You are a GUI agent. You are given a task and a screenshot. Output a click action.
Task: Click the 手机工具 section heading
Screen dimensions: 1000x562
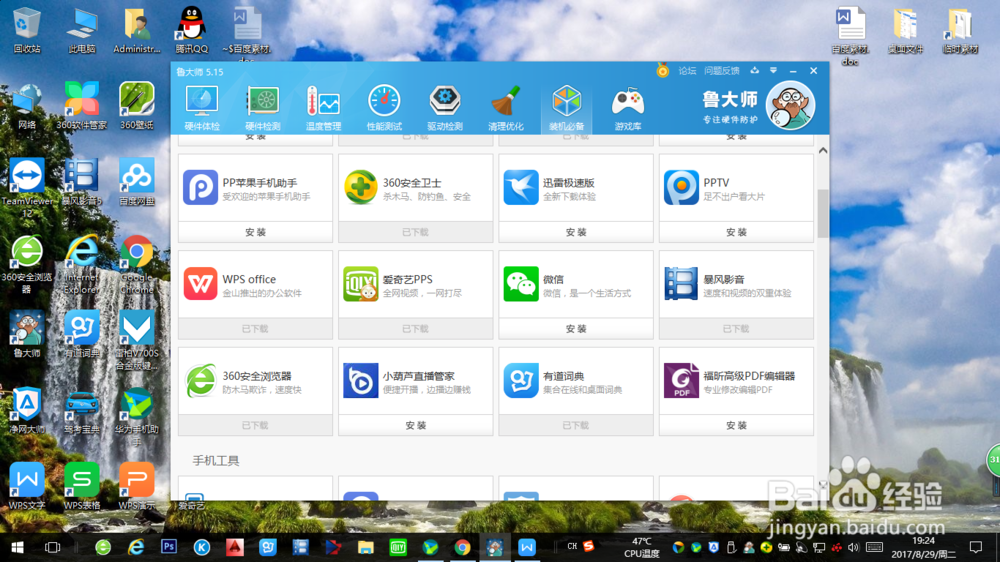point(216,461)
